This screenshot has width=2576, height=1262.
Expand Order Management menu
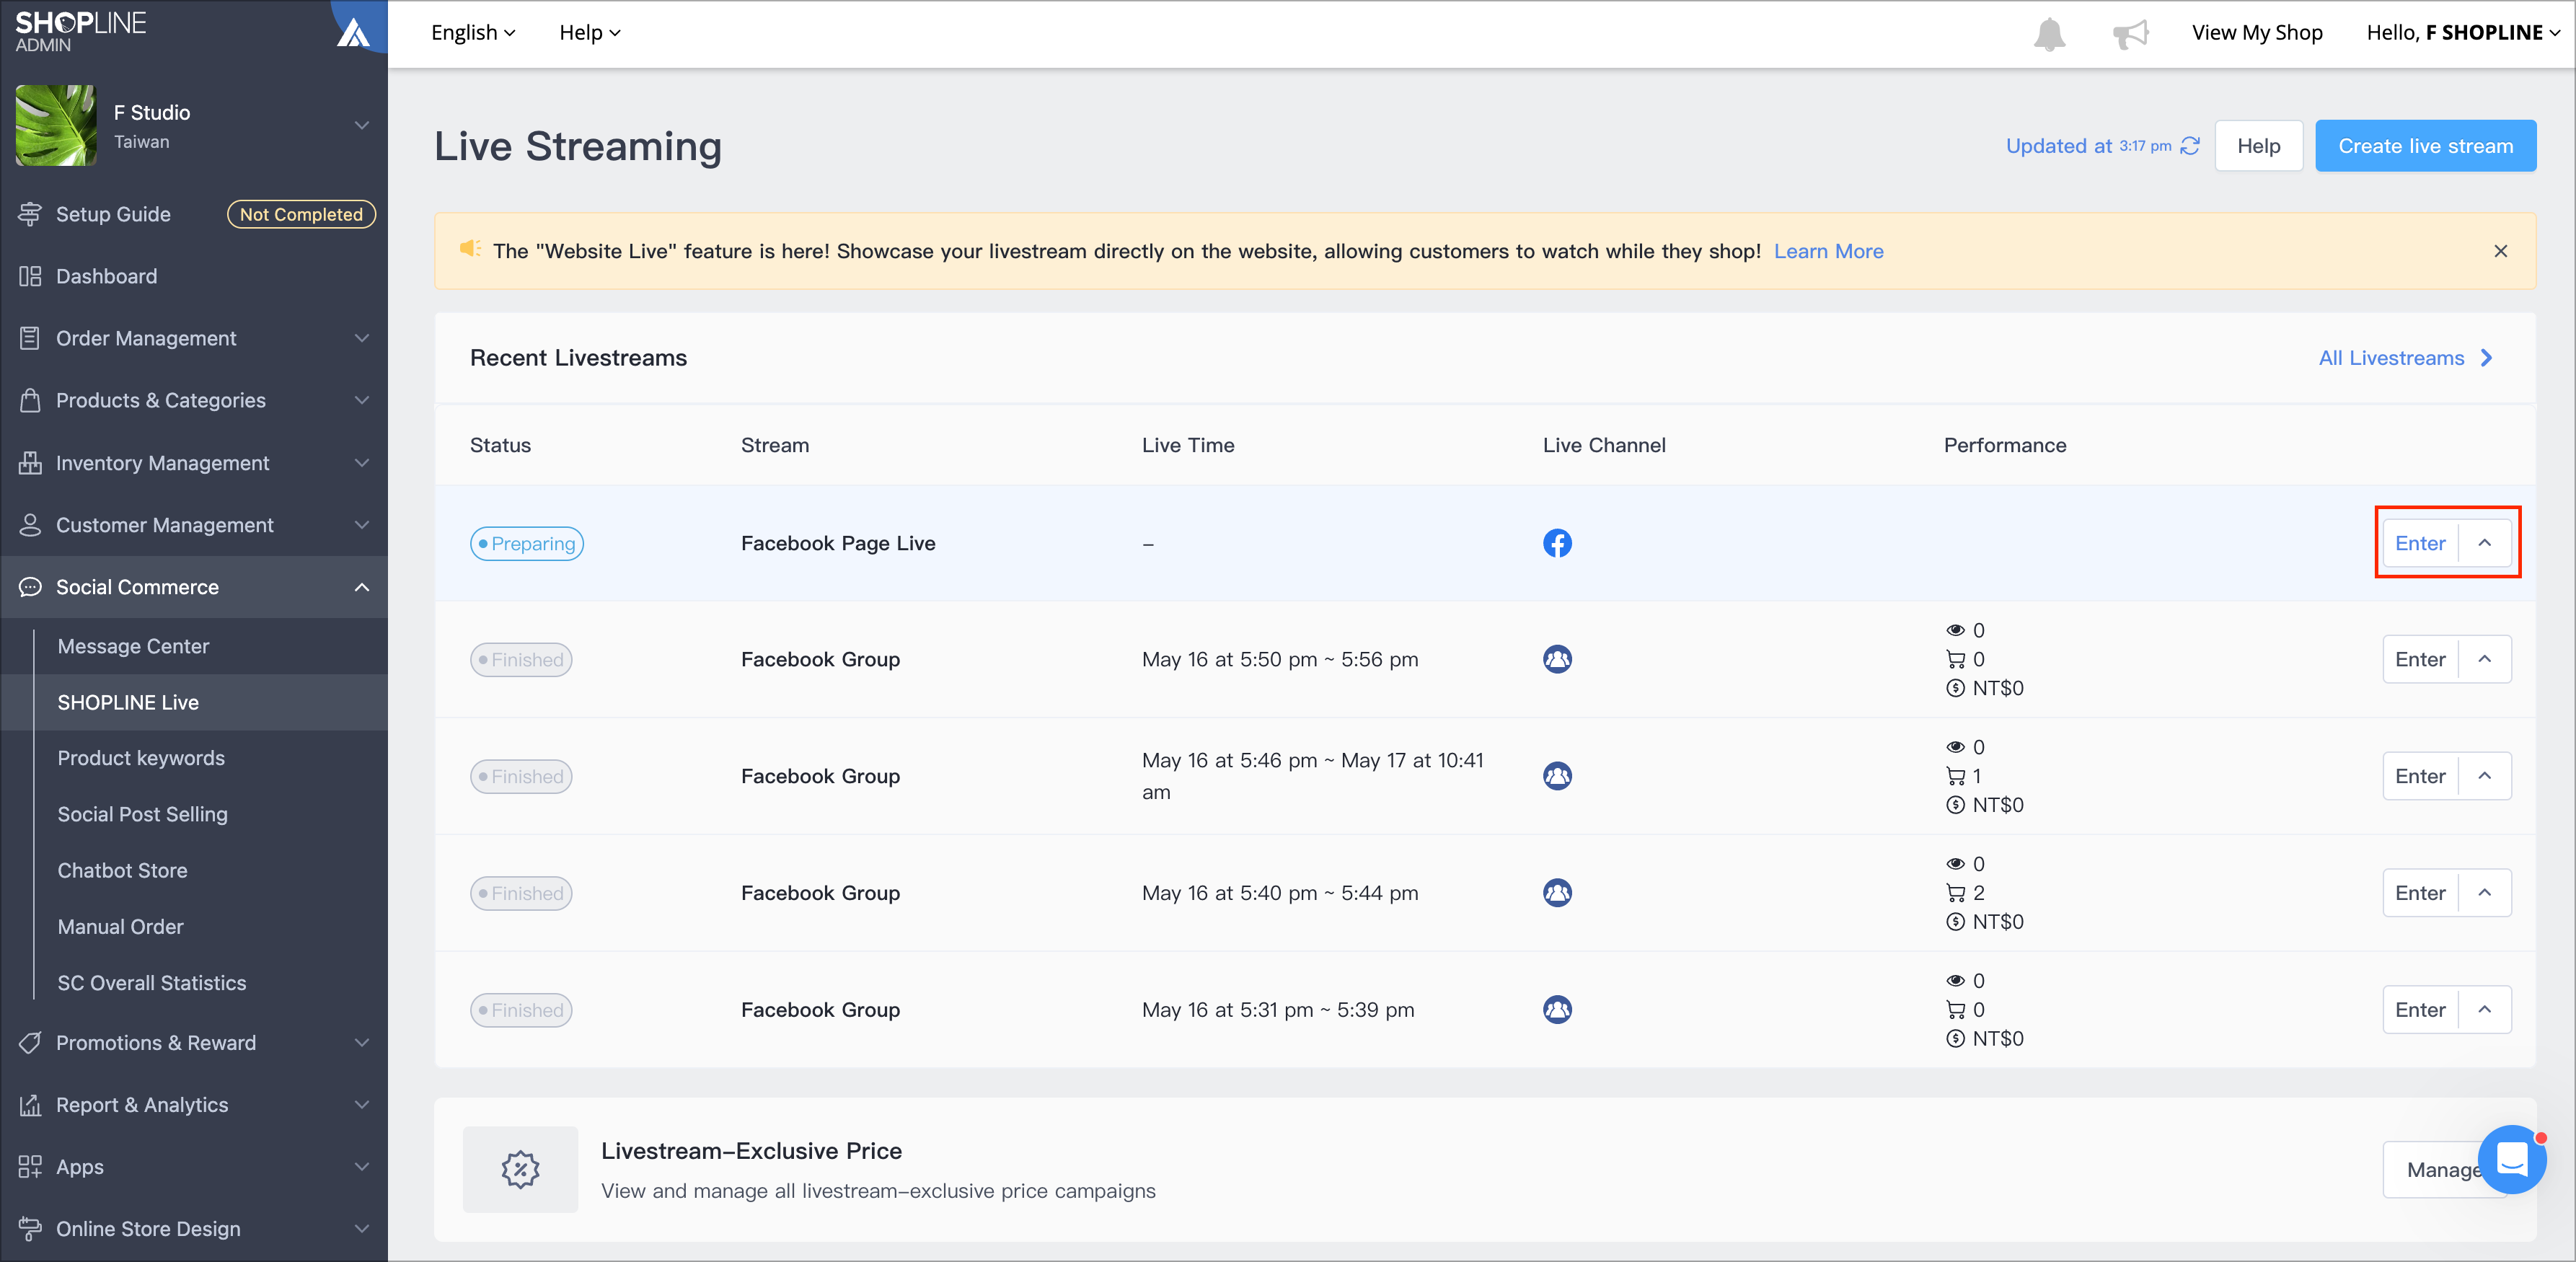(362, 338)
